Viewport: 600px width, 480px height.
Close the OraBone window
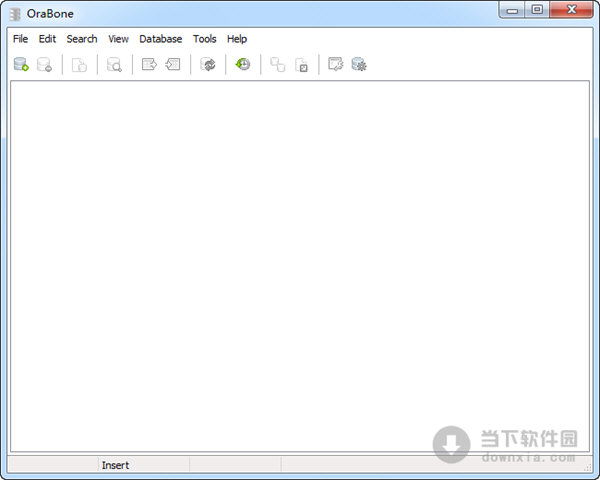[571, 10]
